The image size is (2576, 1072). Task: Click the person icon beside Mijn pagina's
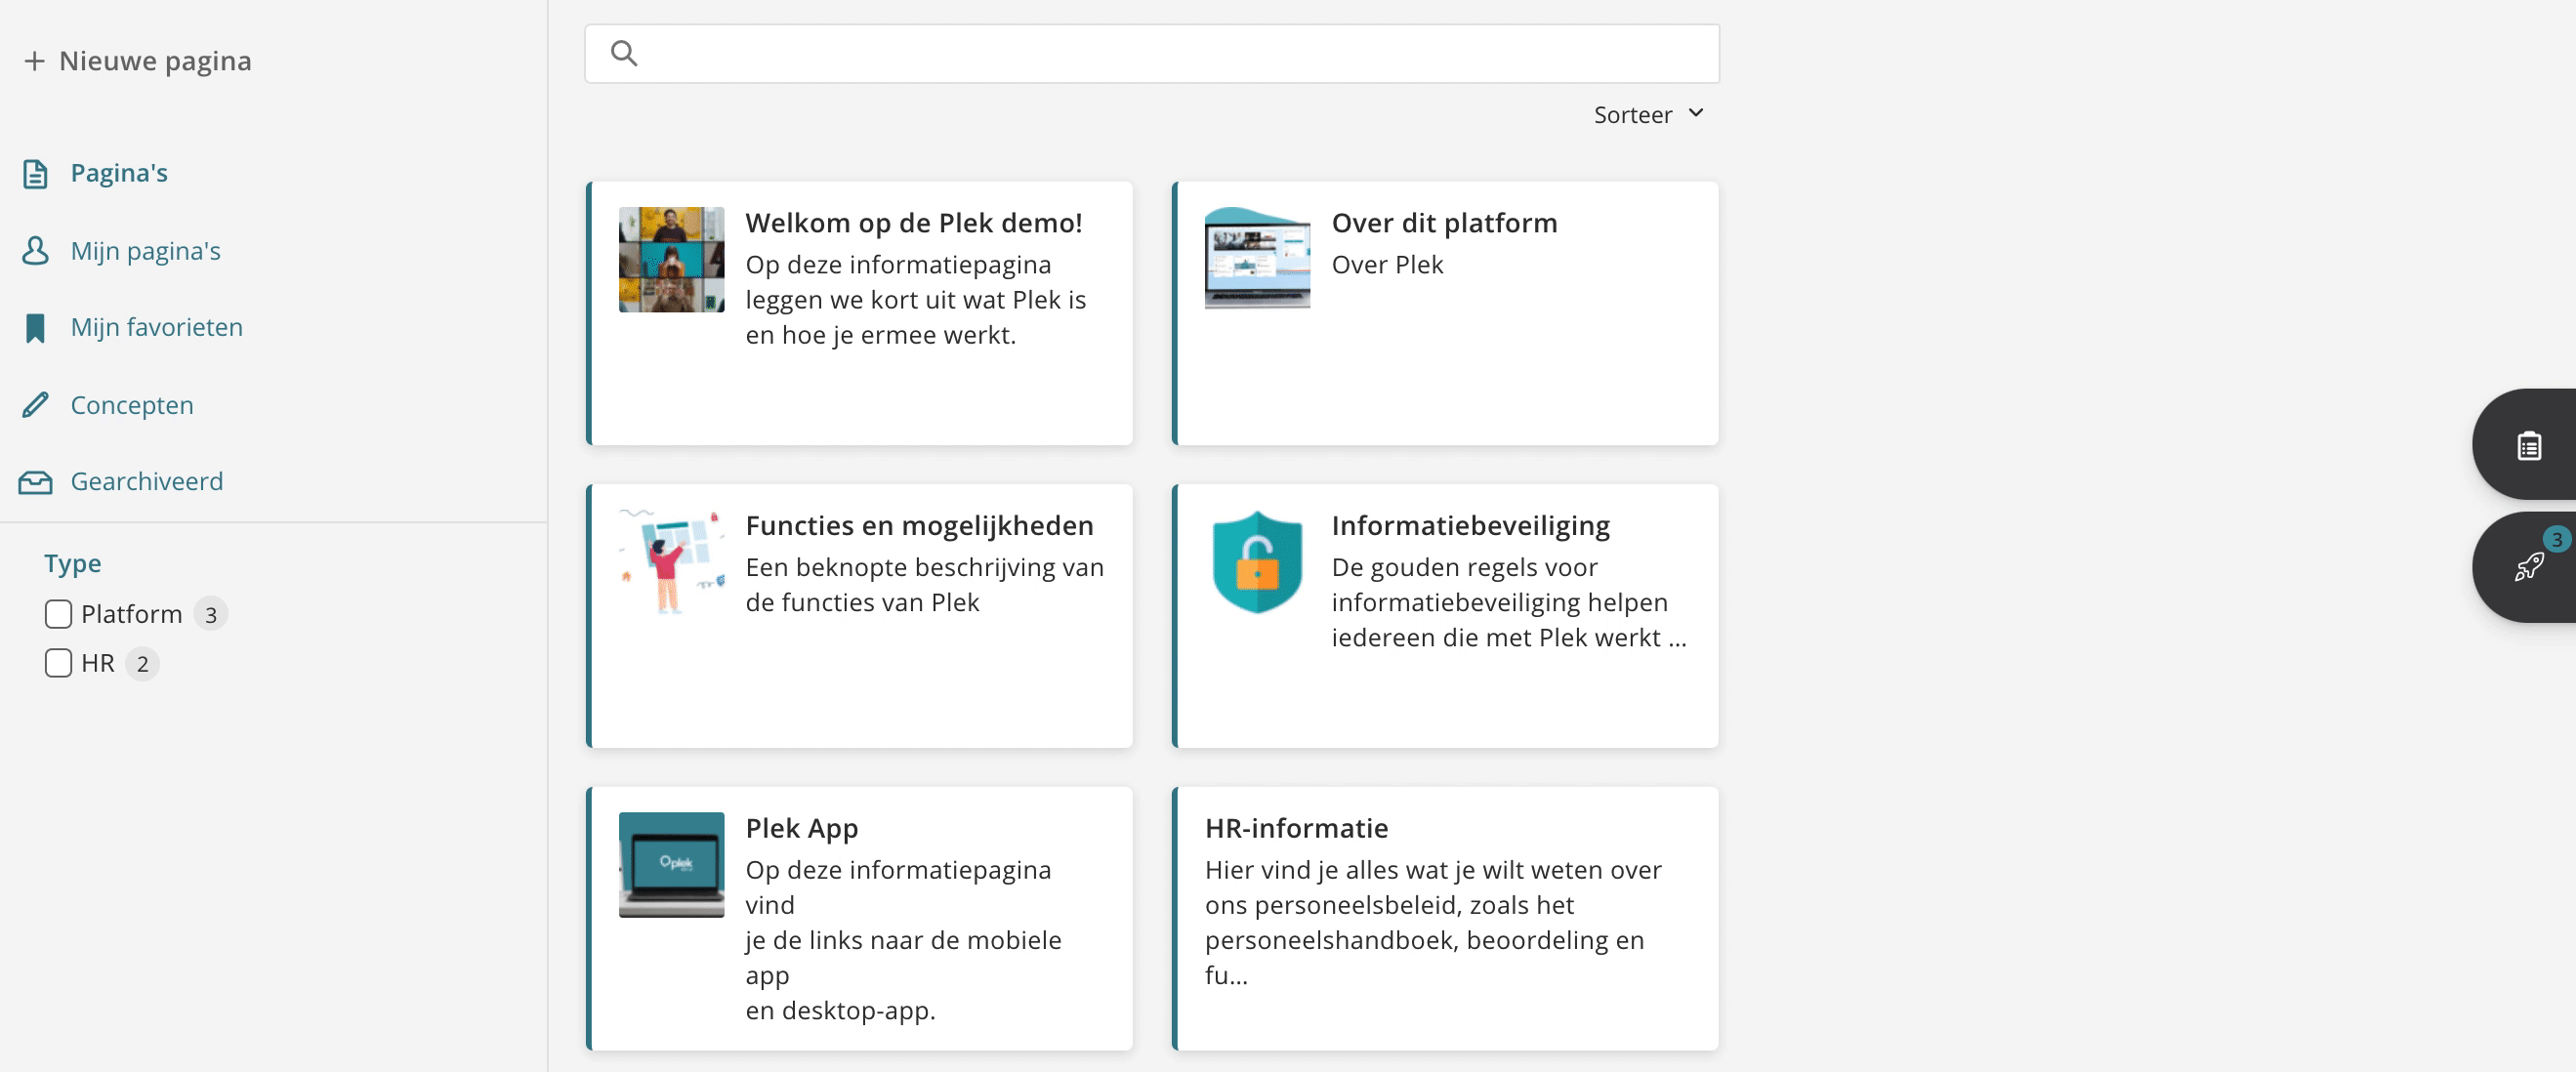[x=35, y=251]
